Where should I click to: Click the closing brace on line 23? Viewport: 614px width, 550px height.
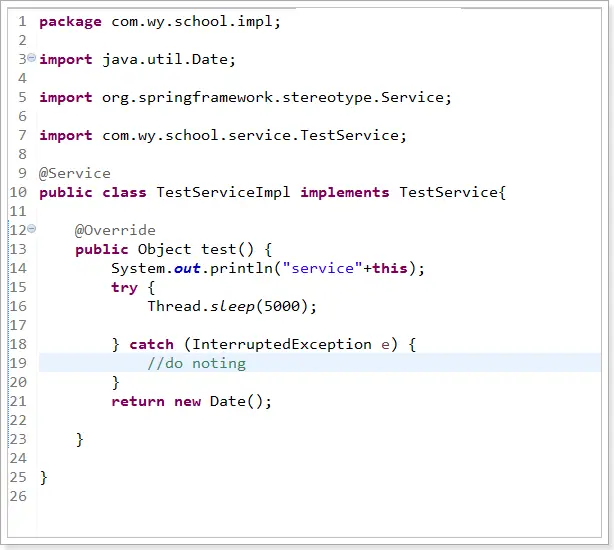pyautogui.click(x=79, y=440)
